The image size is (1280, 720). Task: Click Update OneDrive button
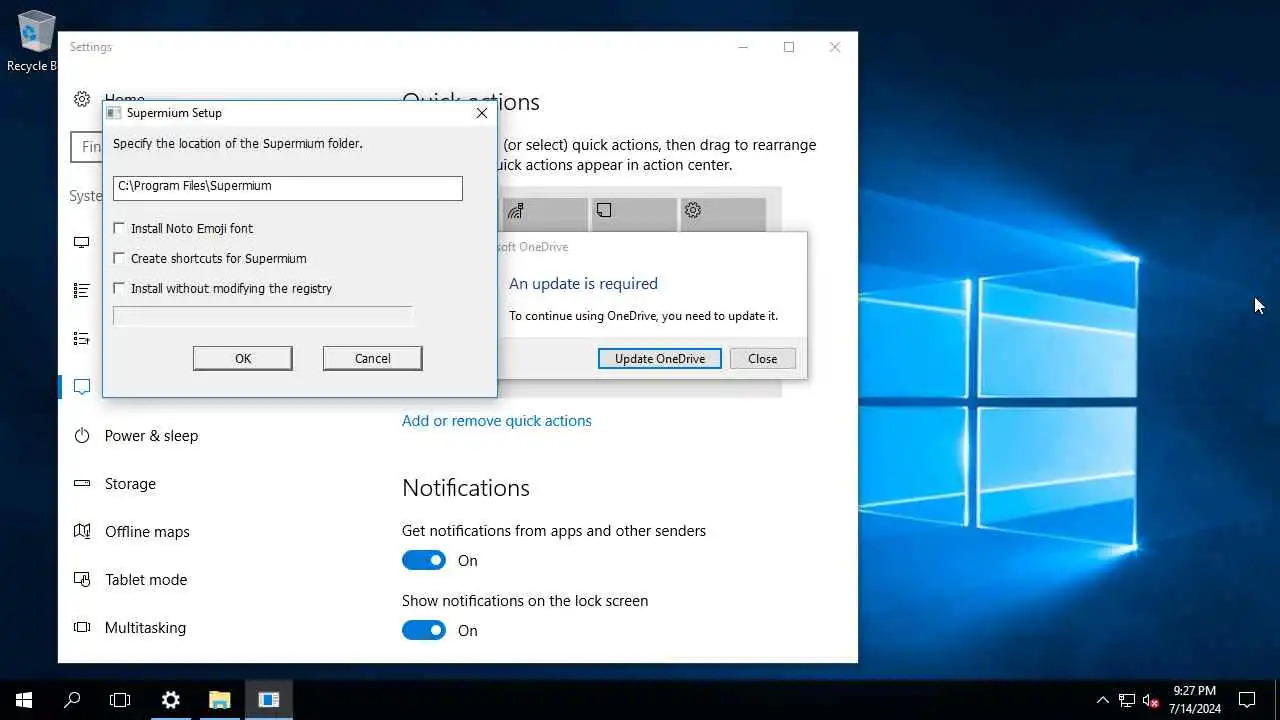(x=660, y=359)
